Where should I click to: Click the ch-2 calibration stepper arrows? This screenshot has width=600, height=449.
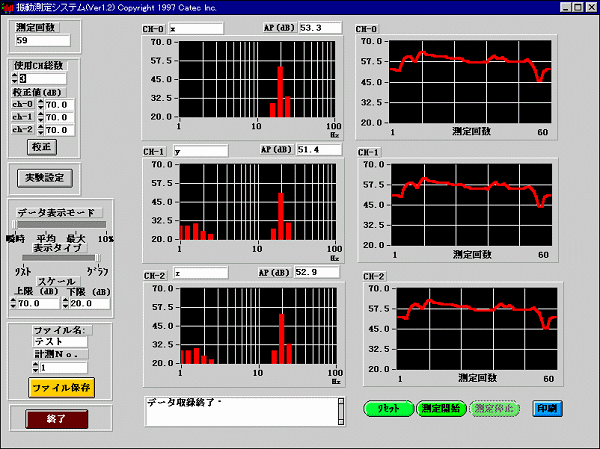coord(41,130)
